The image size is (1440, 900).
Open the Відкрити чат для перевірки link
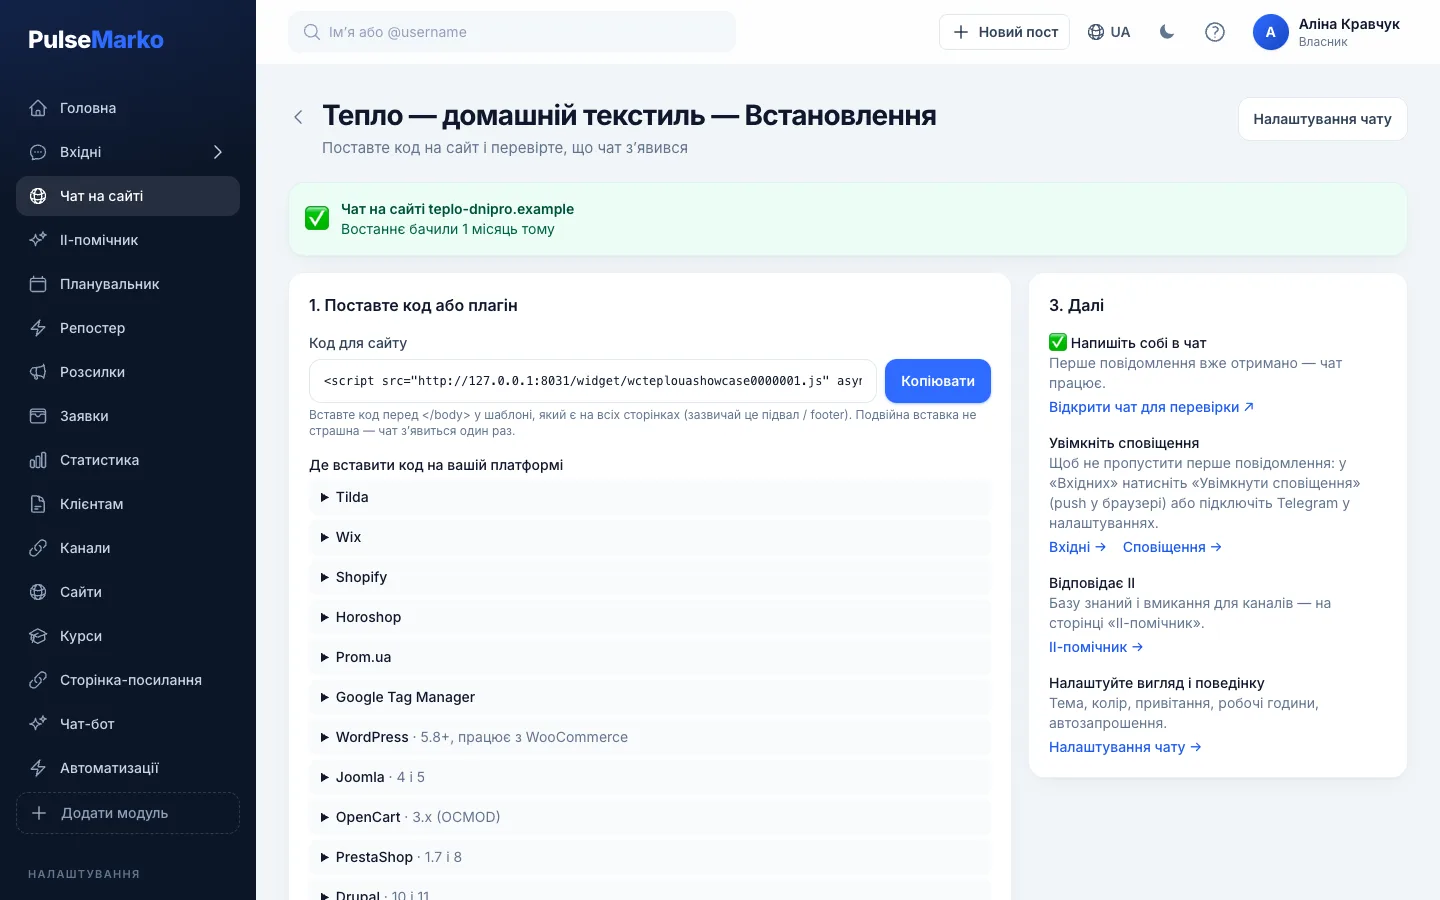click(x=1151, y=407)
